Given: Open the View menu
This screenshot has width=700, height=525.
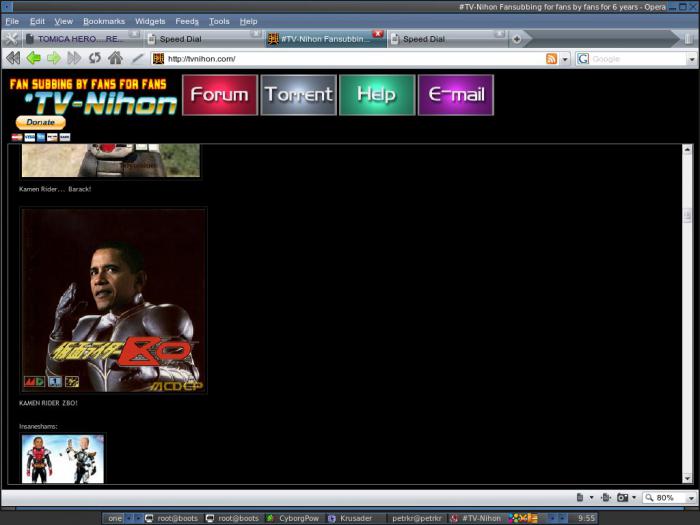Looking at the screenshot, I should [x=63, y=21].
